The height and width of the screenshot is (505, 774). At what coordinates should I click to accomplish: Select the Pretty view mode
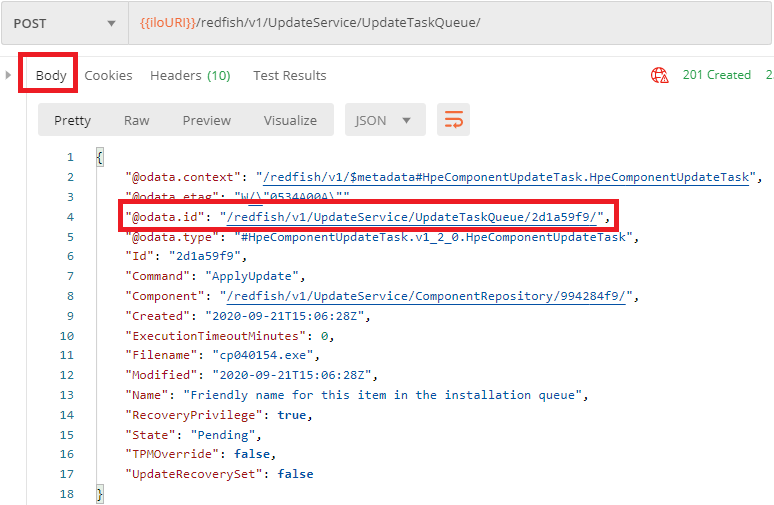pyautogui.click(x=72, y=120)
